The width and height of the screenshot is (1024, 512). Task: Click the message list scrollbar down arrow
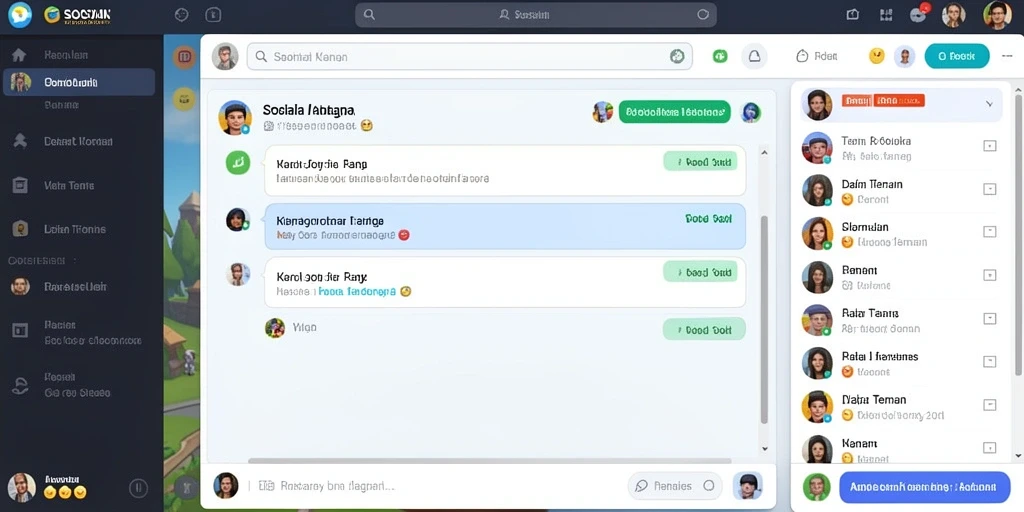click(x=765, y=449)
